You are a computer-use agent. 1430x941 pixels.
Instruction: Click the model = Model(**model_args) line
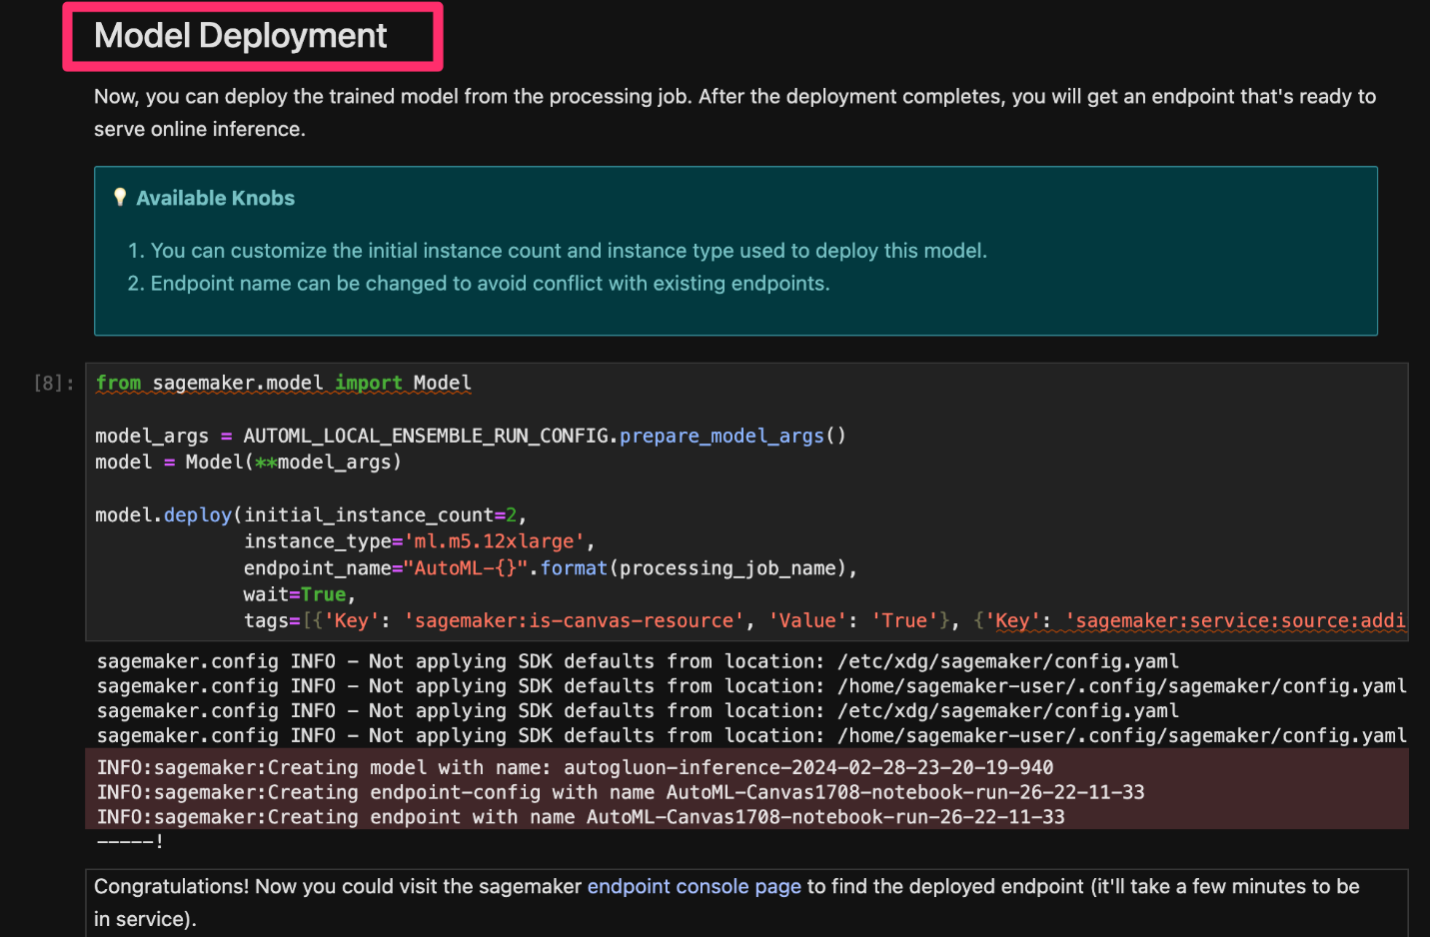248,462
